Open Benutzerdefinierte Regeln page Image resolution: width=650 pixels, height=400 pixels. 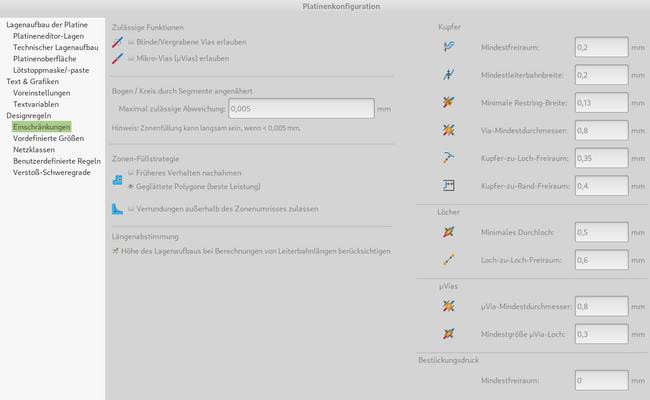pyautogui.click(x=57, y=161)
